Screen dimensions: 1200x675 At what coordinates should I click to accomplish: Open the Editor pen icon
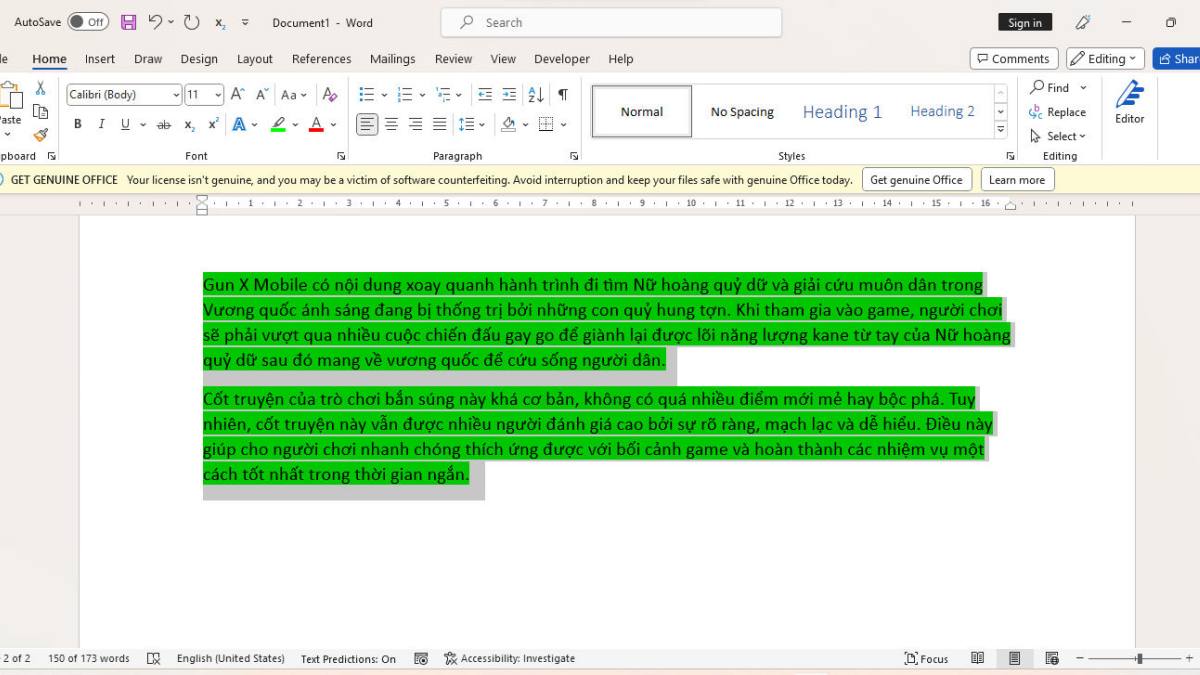[1129, 102]
